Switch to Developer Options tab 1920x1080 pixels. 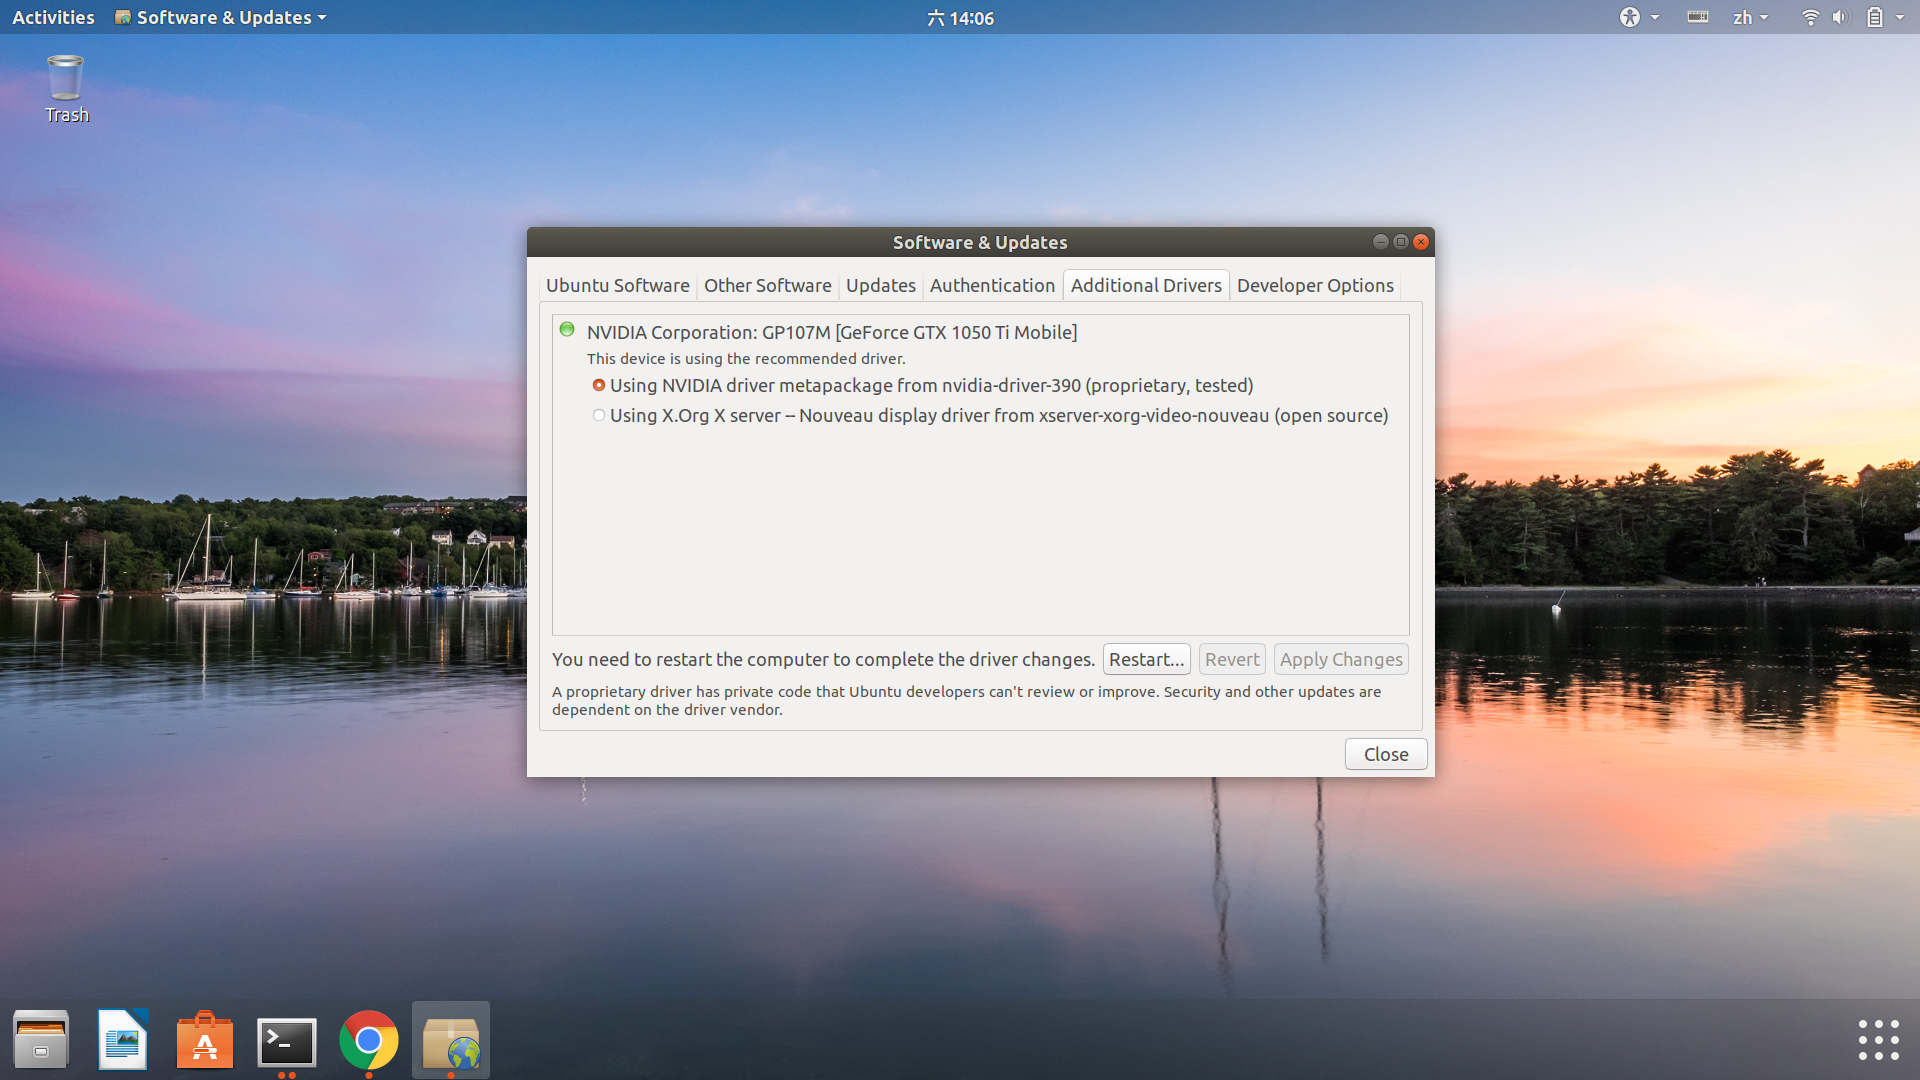1314,285
